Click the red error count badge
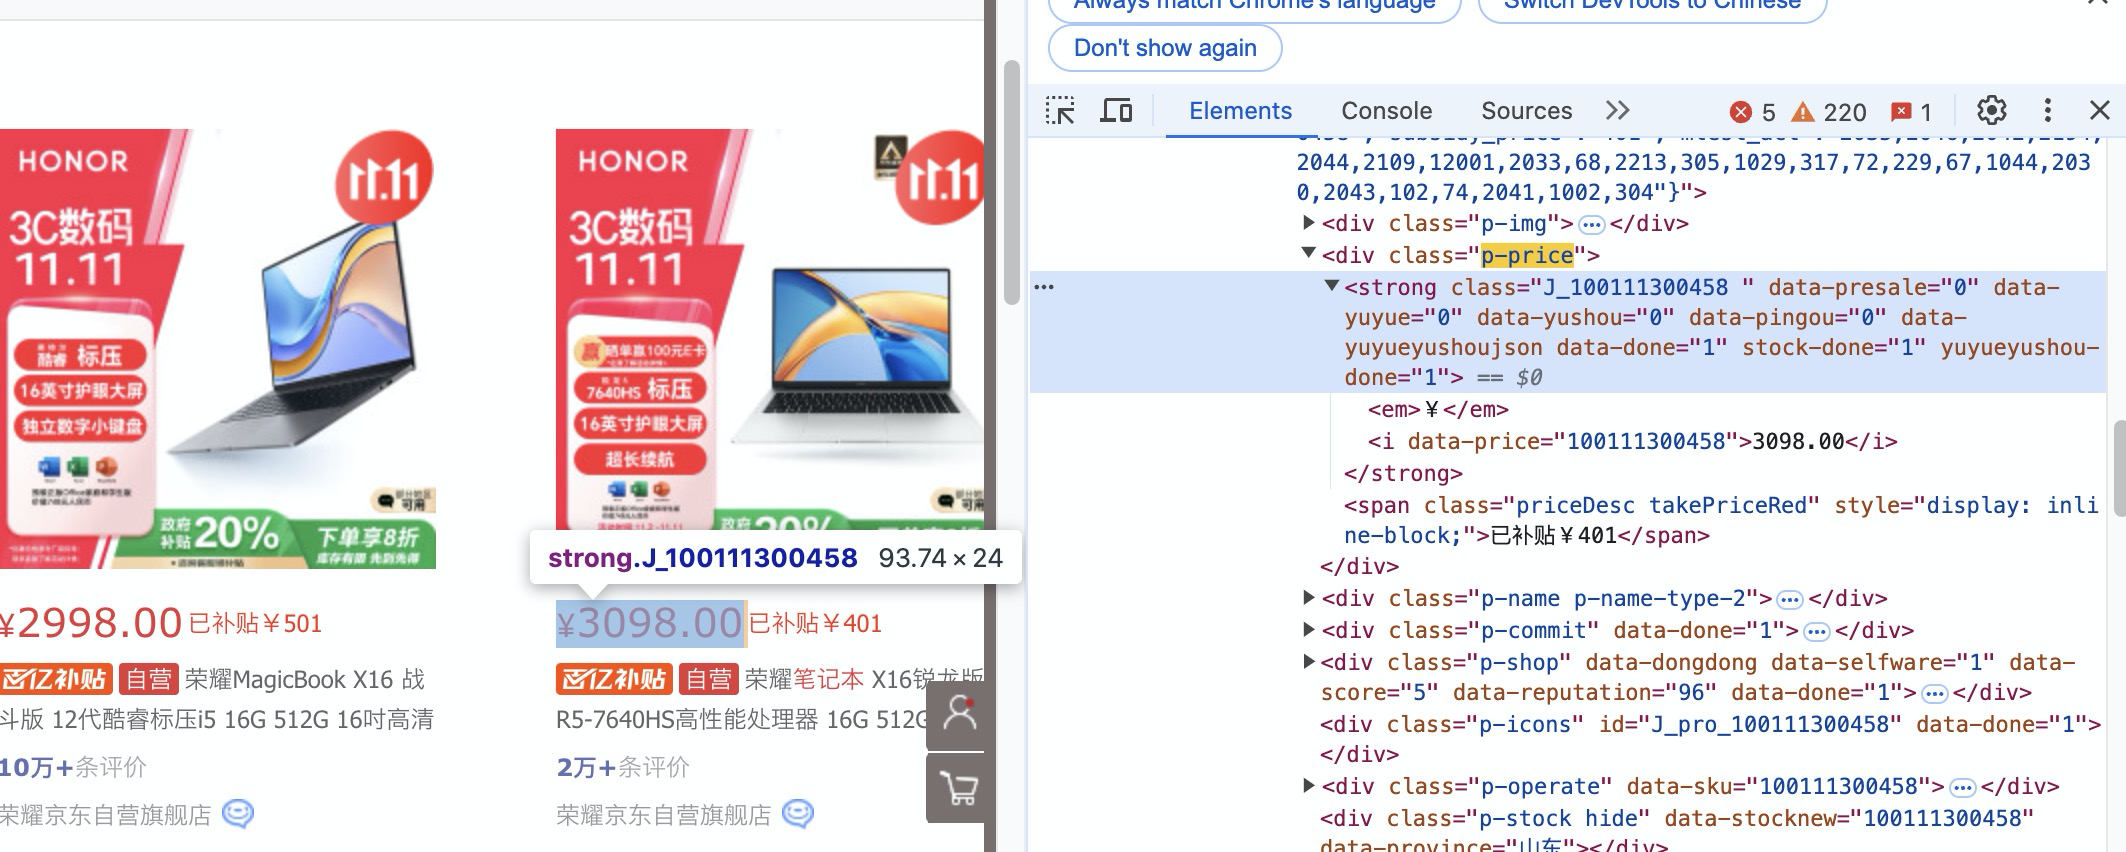Viewport: 2126px width, 852px height. [1753, 112]
